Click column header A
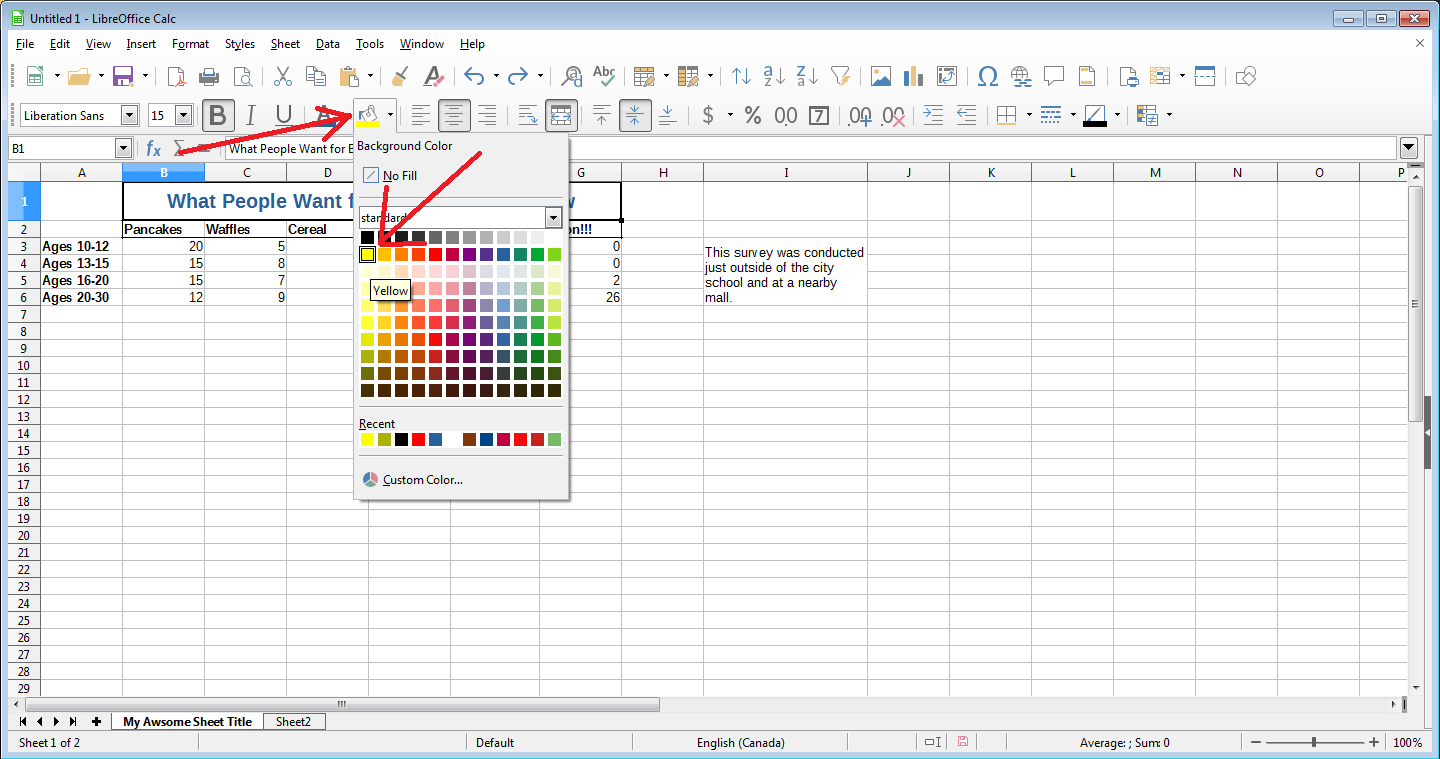This screenshot has height=759, width=1440. (x=82, y=173)
